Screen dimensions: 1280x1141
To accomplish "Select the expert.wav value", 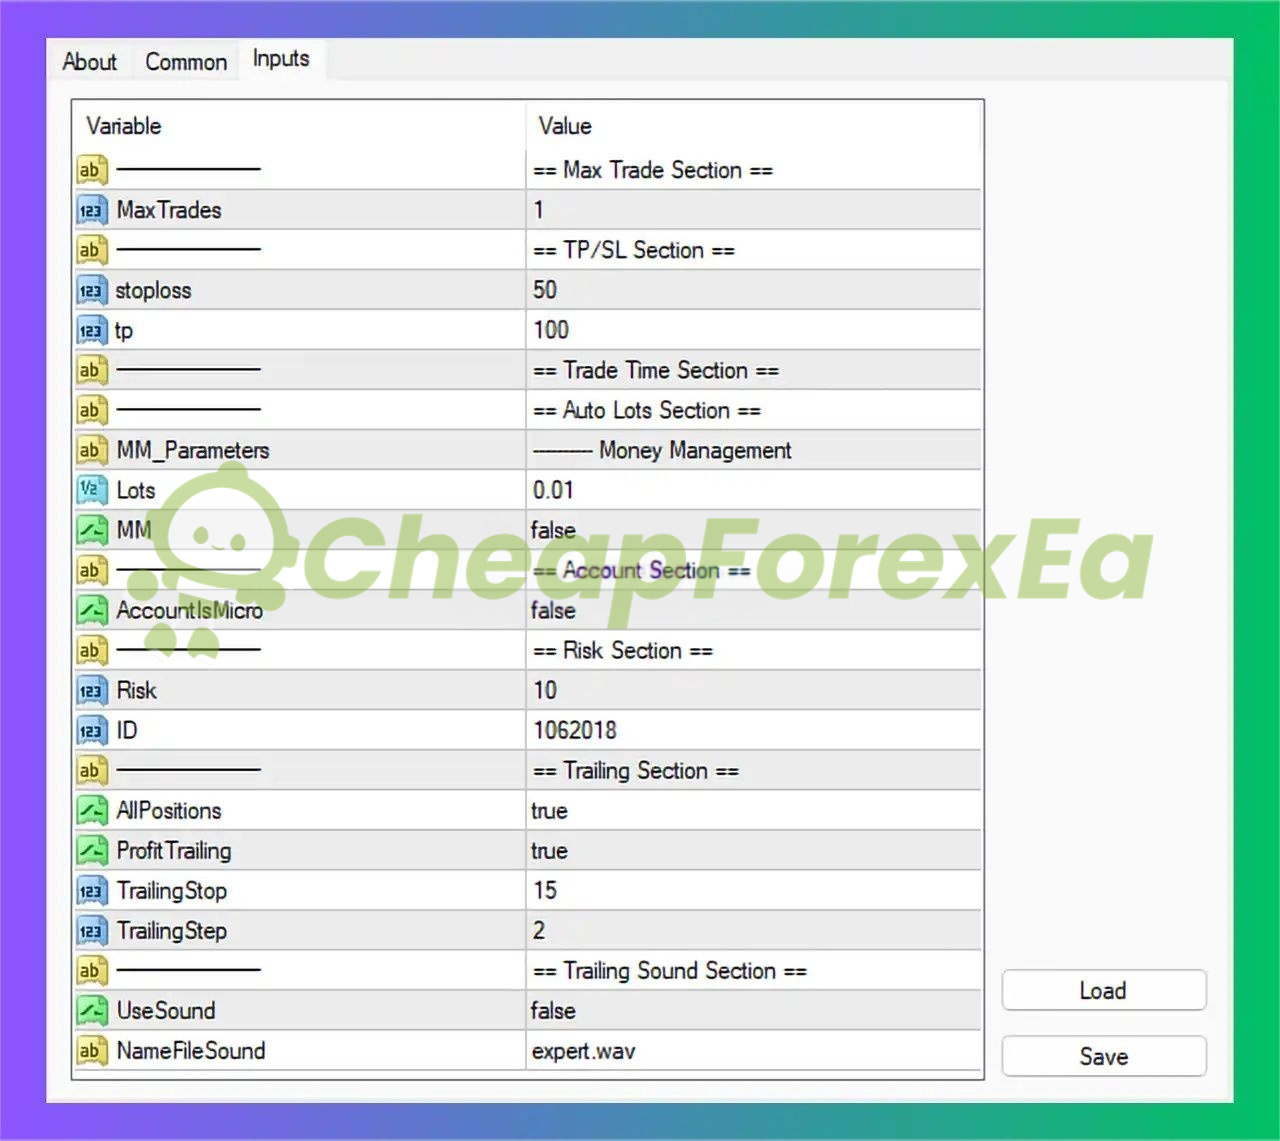I will coord(583,1051).
